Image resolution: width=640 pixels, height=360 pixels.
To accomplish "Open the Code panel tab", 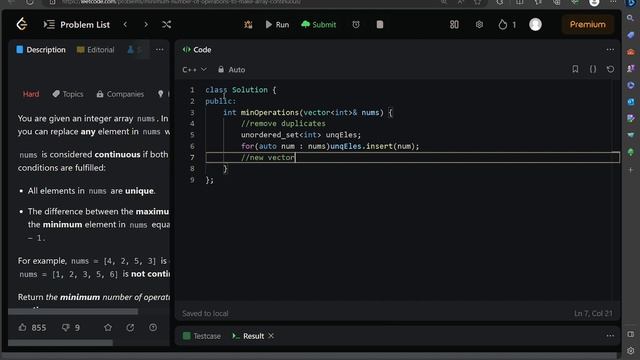I will (197, 50).
